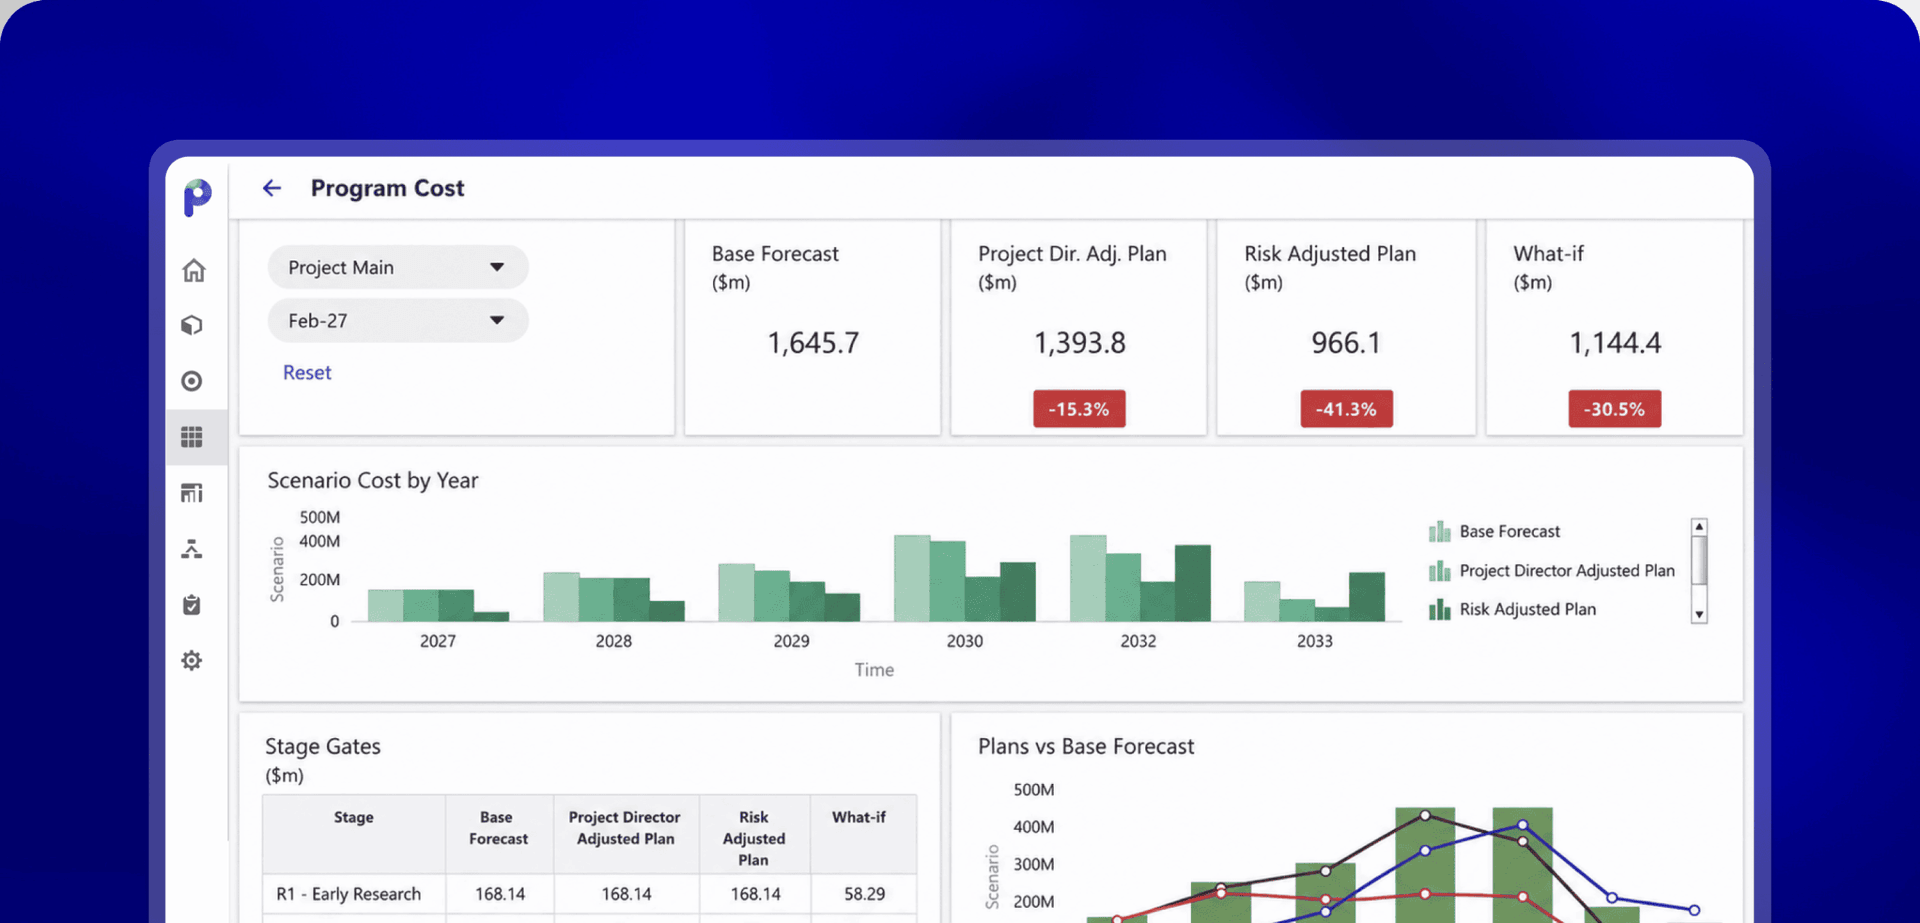Open the hierarchy diagram sidebar icon
This screenshot has height=923, width=1920.
point(192,549)
